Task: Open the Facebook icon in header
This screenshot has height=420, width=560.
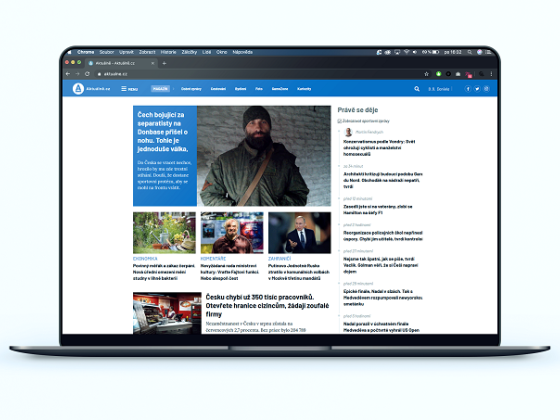Action: pyautogui.click(x=468, y=89)
